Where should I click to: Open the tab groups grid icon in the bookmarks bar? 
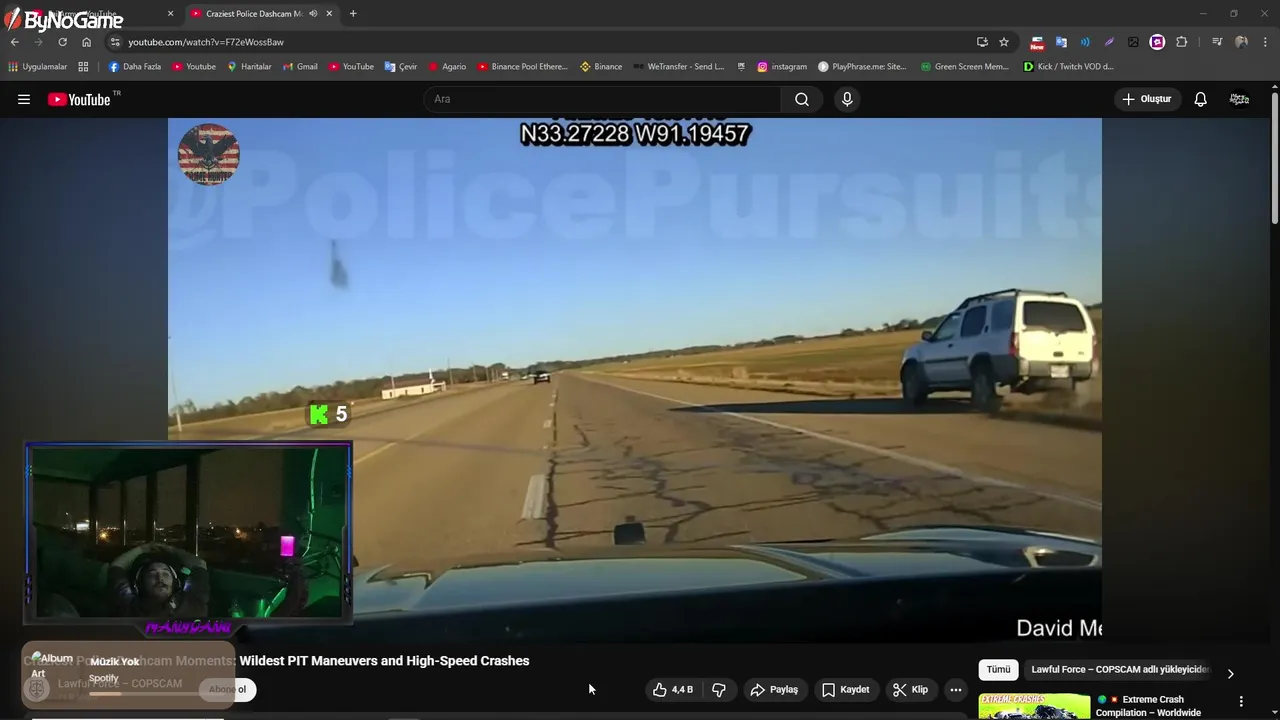83,67
